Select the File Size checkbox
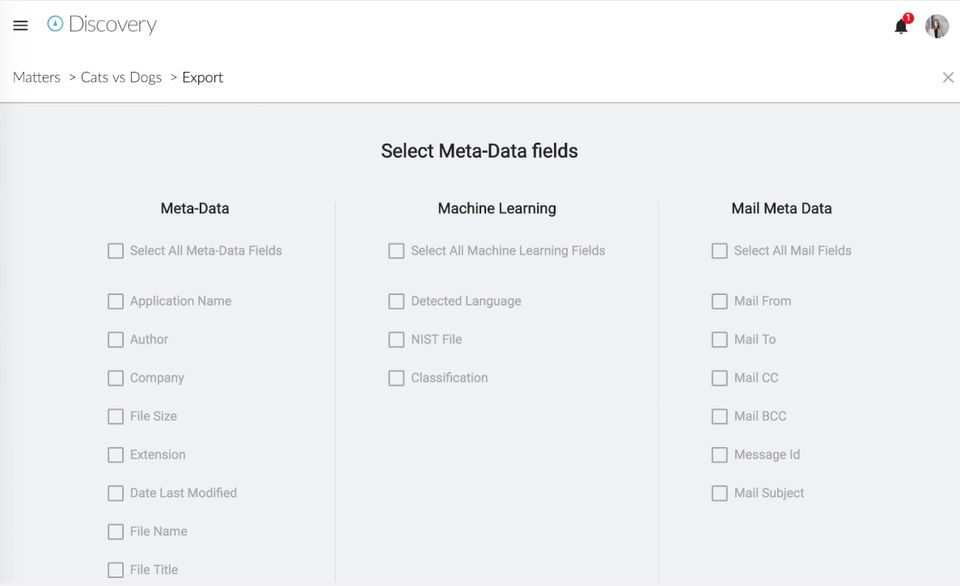 click(116, 416)
